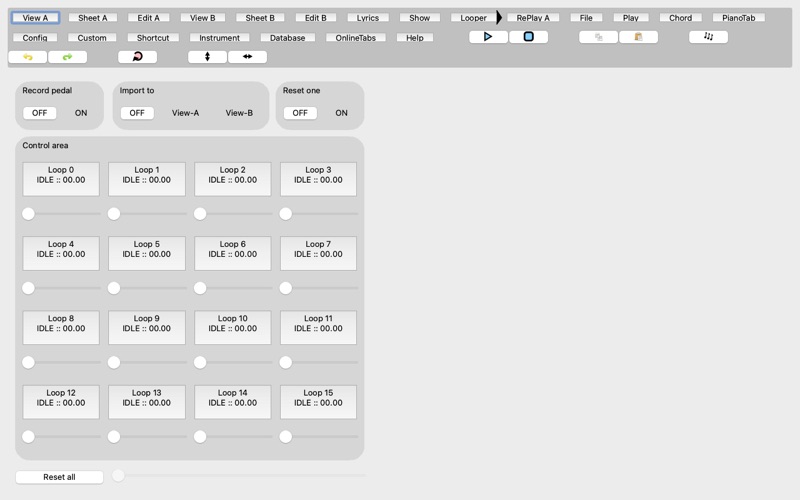The width and height of the screenshot is (800, 500).
Task: Open the Instrument tab
Action: coord(219,38)
